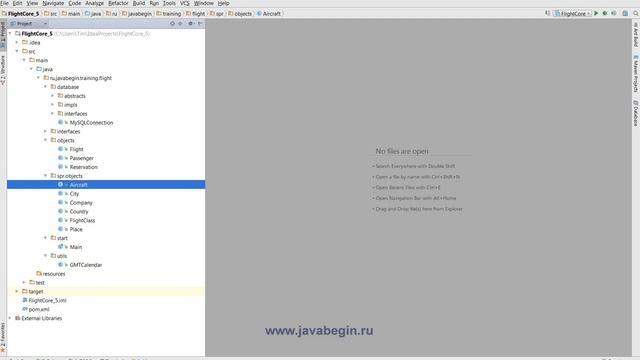
Task: Select the Flight class under objects
Action: [x=76, y=149]
